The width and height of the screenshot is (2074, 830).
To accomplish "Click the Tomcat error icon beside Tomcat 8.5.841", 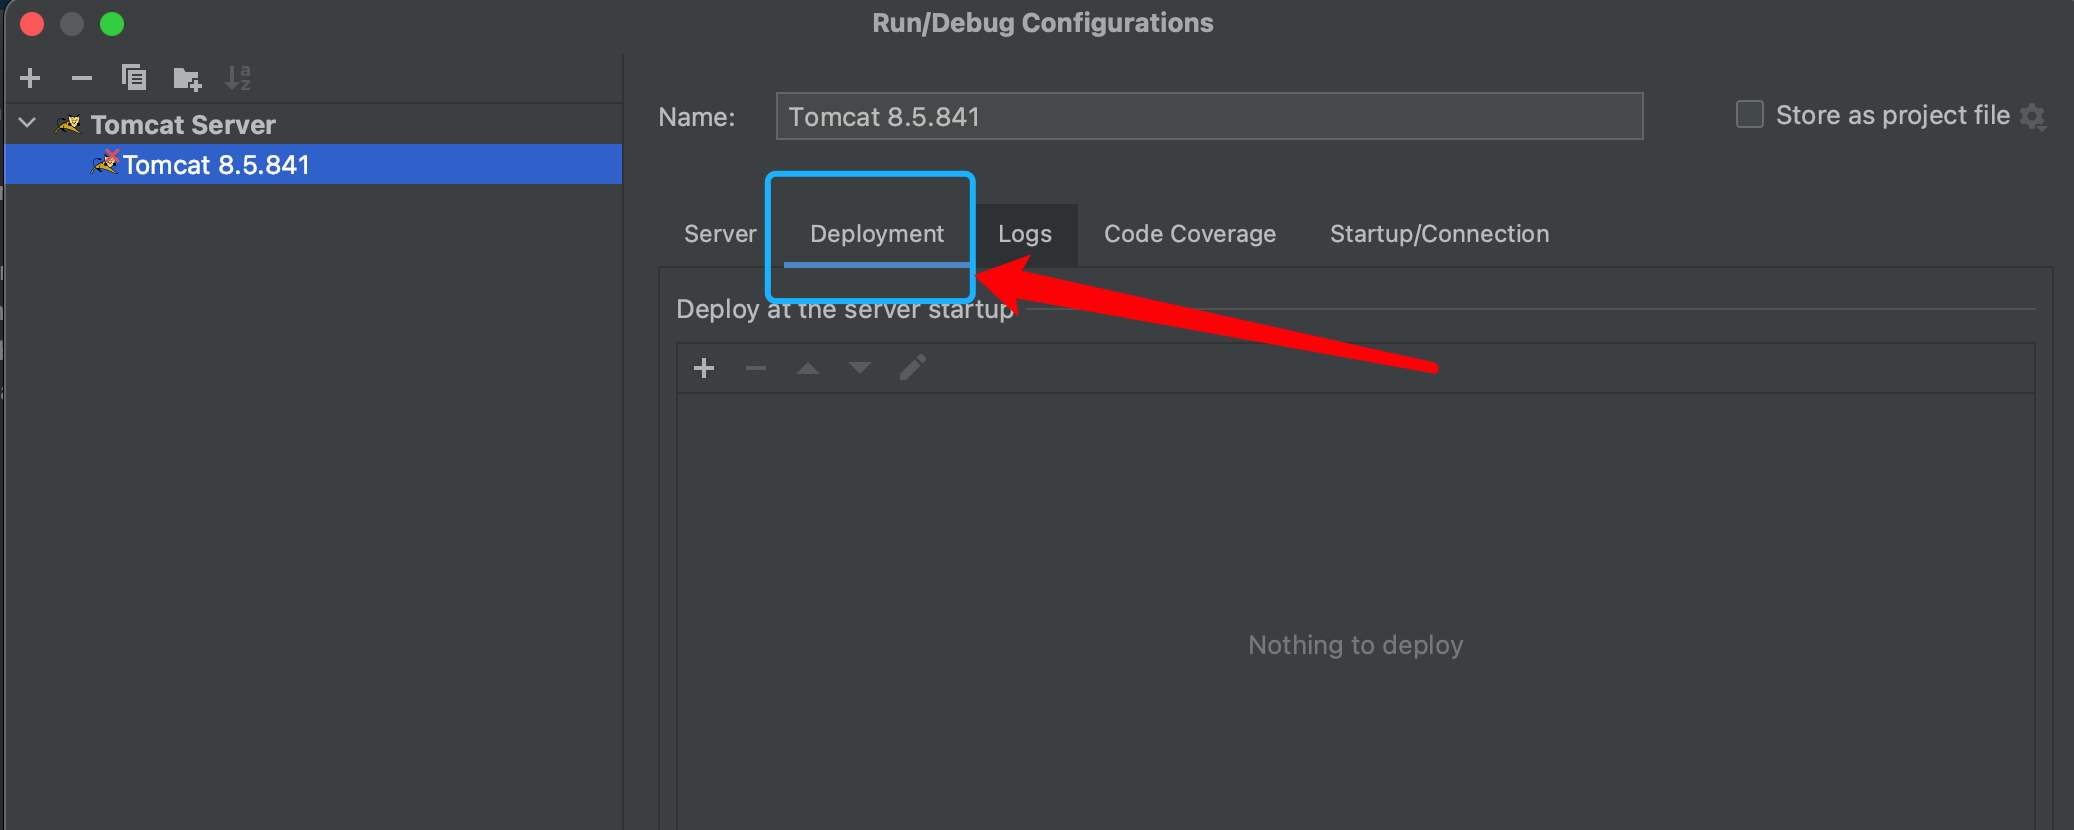I will coord(104,162).
